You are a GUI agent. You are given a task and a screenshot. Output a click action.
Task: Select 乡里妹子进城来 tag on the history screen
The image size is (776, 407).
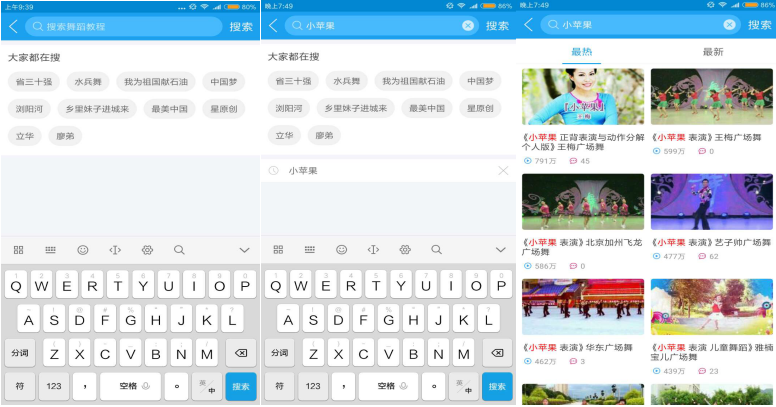tap(355, 108)
